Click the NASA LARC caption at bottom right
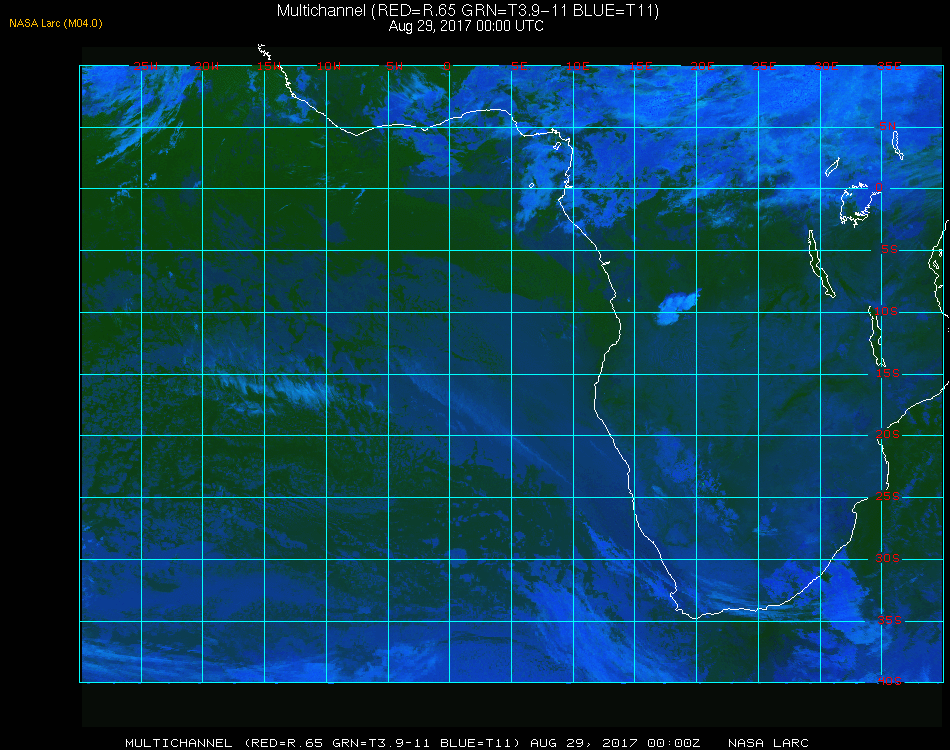Viewport: 950px width, 750px height. click(768, 743)
